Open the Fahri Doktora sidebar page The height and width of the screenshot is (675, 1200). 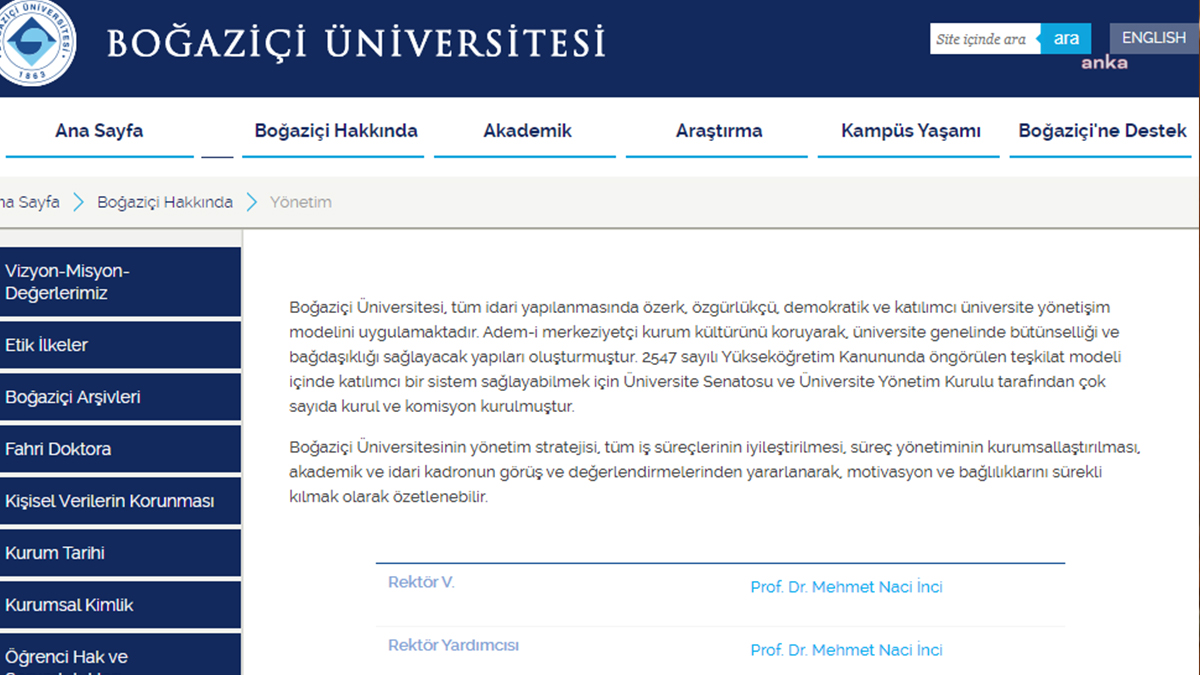tap(120, 448)
